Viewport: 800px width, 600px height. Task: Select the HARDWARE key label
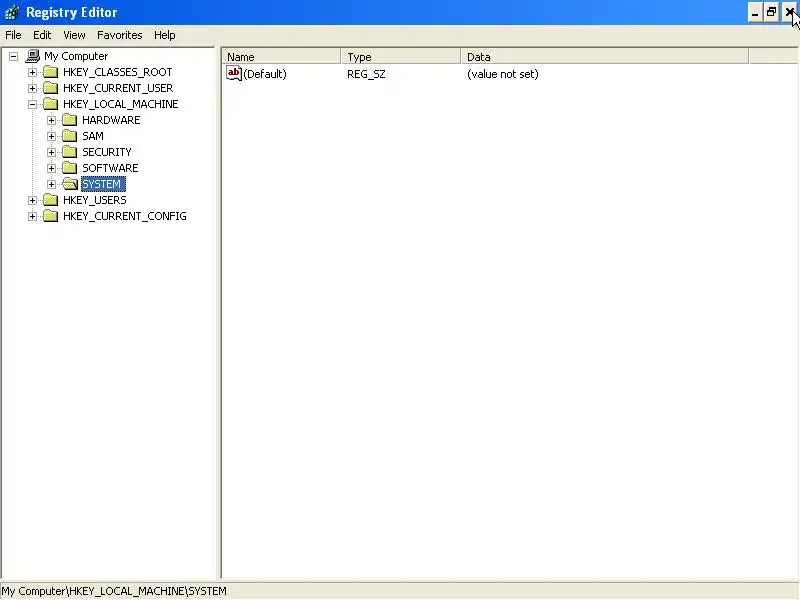coord(111,120)
